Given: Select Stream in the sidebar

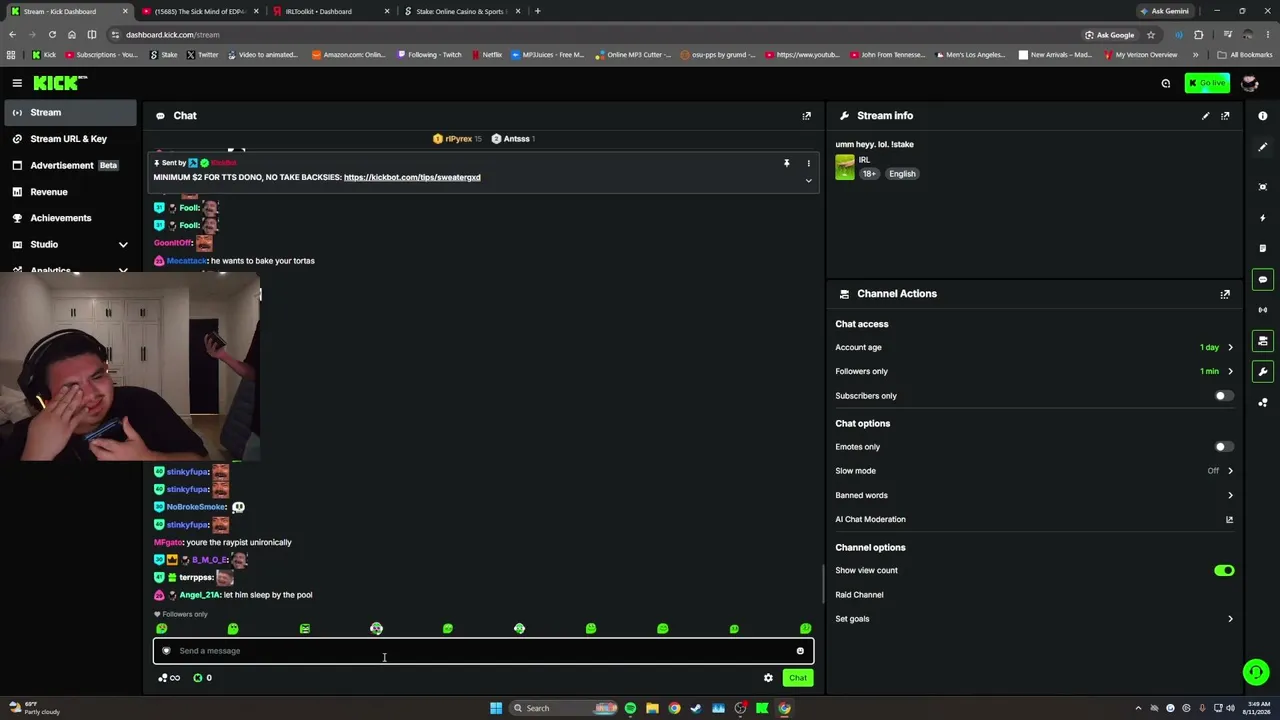Looking at the screenshot, I should coord(70,113).
